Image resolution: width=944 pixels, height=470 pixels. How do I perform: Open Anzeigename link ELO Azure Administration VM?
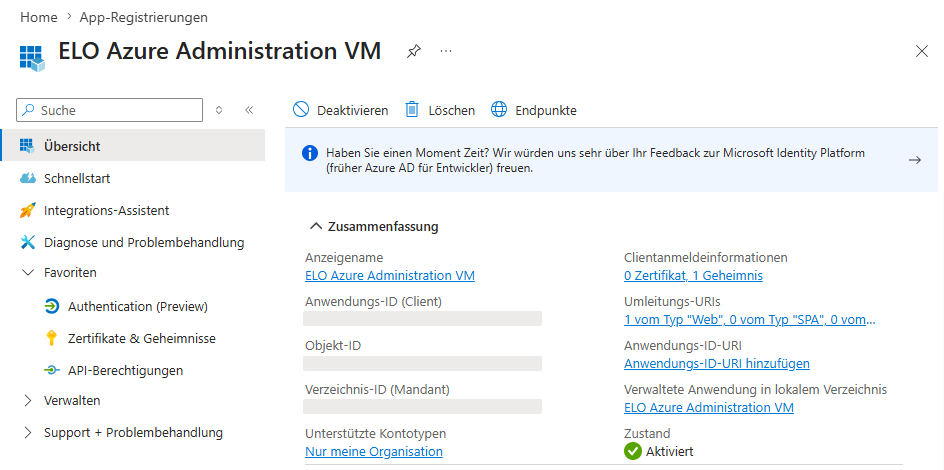tap(390, 276)
